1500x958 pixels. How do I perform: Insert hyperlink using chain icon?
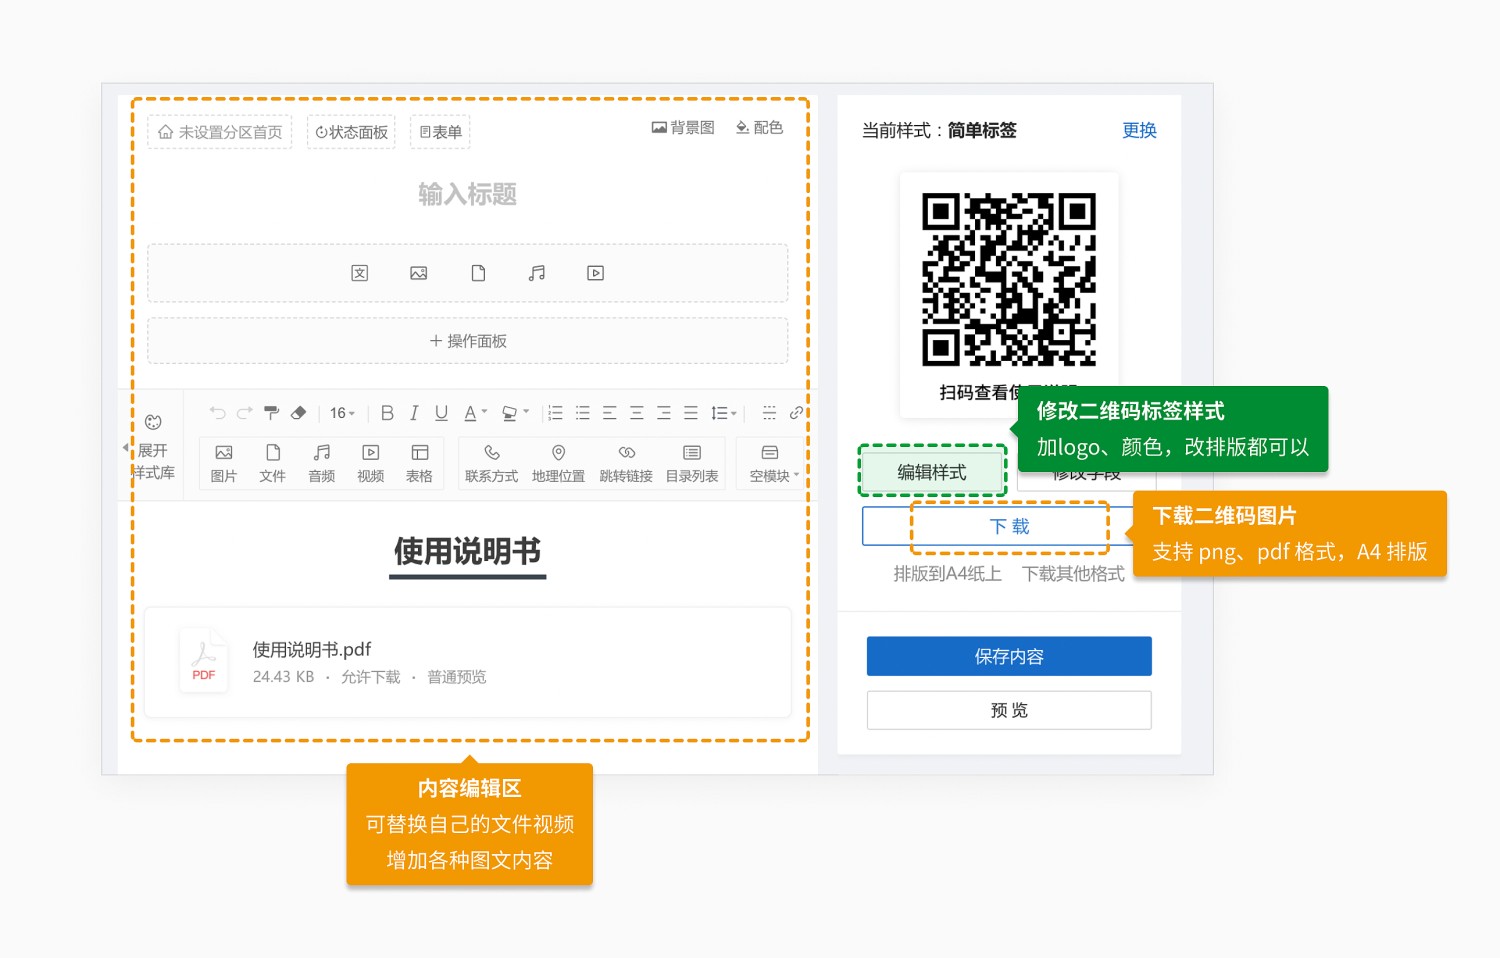coord(796,413)
